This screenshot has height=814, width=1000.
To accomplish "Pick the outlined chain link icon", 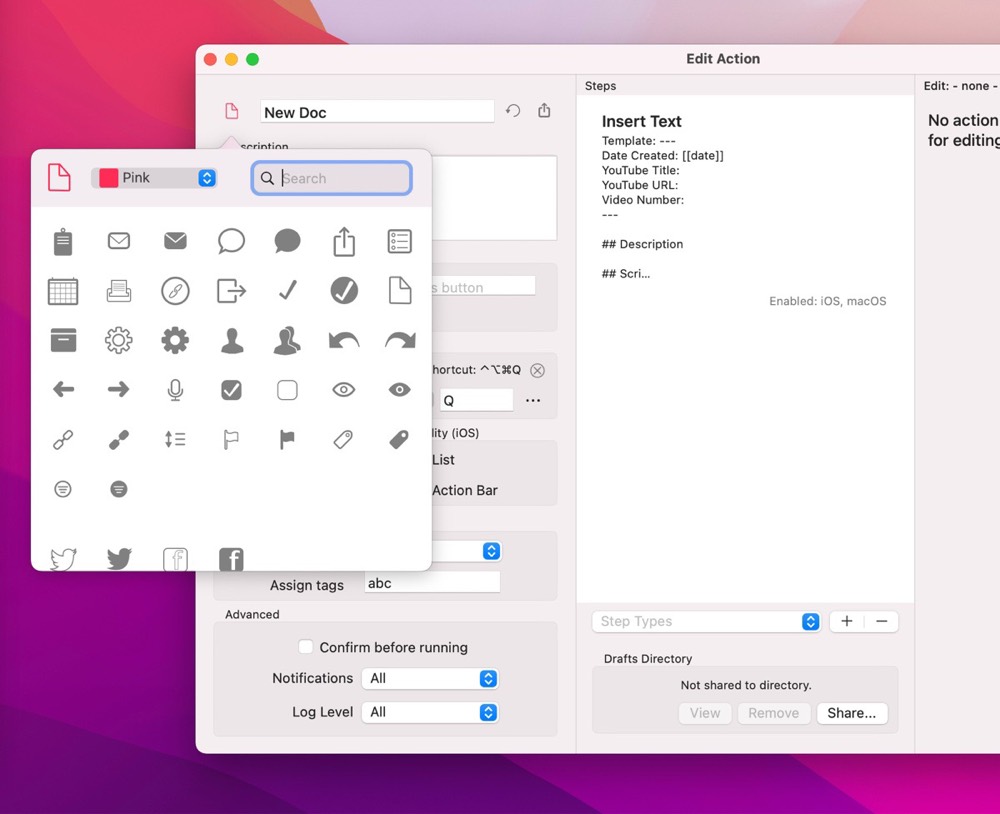I will (x=62, y=440).
